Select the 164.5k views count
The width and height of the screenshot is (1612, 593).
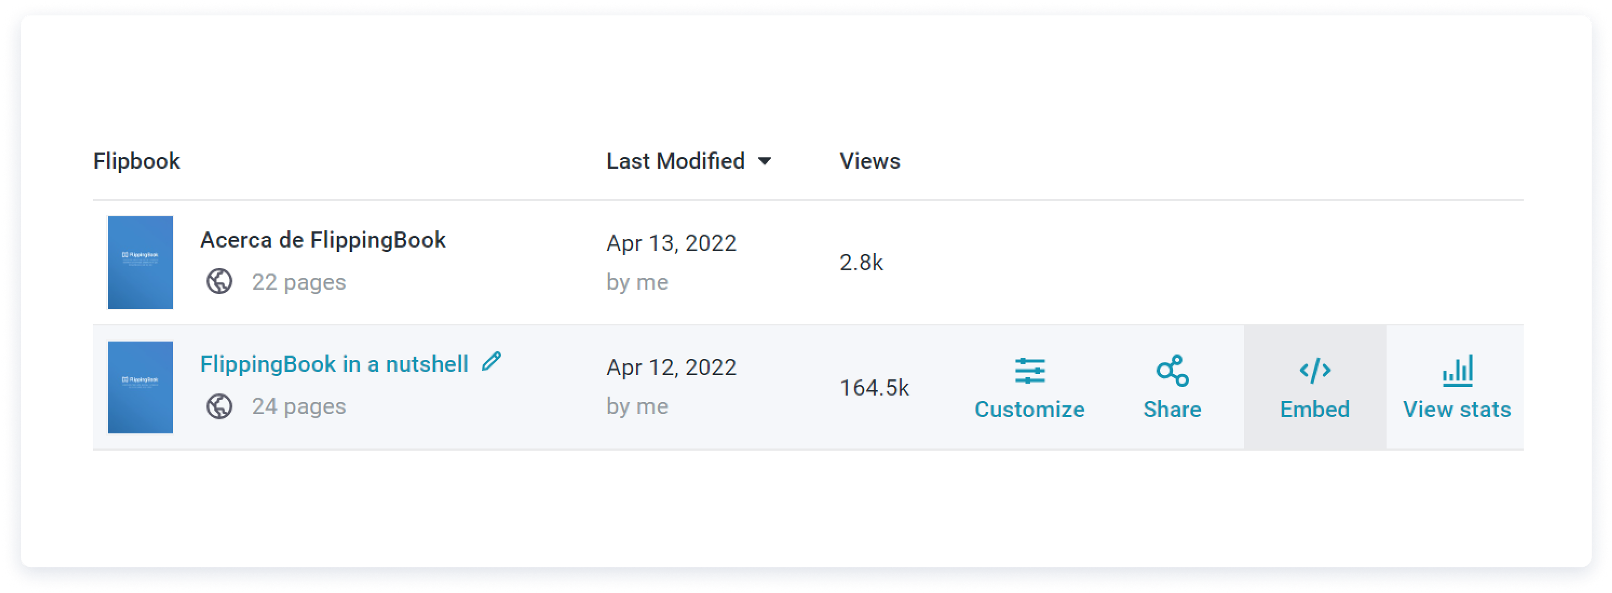tap(874, 388)
